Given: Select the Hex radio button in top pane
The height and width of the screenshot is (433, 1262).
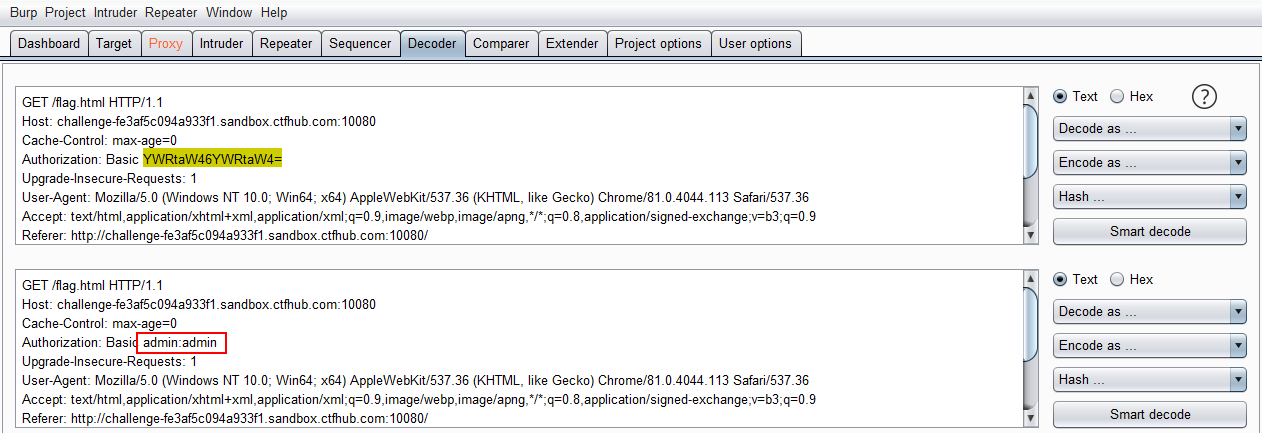Looking at the screenshot, I should pos(1117,96).
